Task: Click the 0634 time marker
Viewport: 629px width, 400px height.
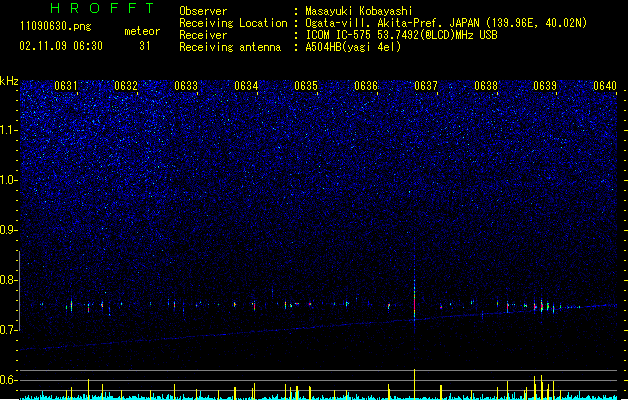Action: click(246, 86)
